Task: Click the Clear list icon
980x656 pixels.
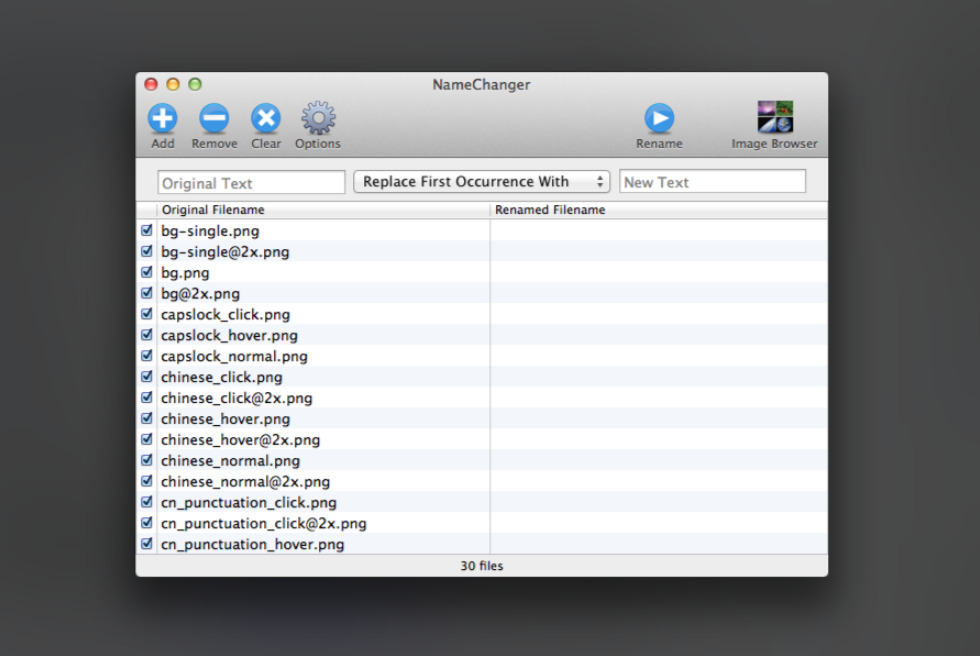Action: [265, 119]
